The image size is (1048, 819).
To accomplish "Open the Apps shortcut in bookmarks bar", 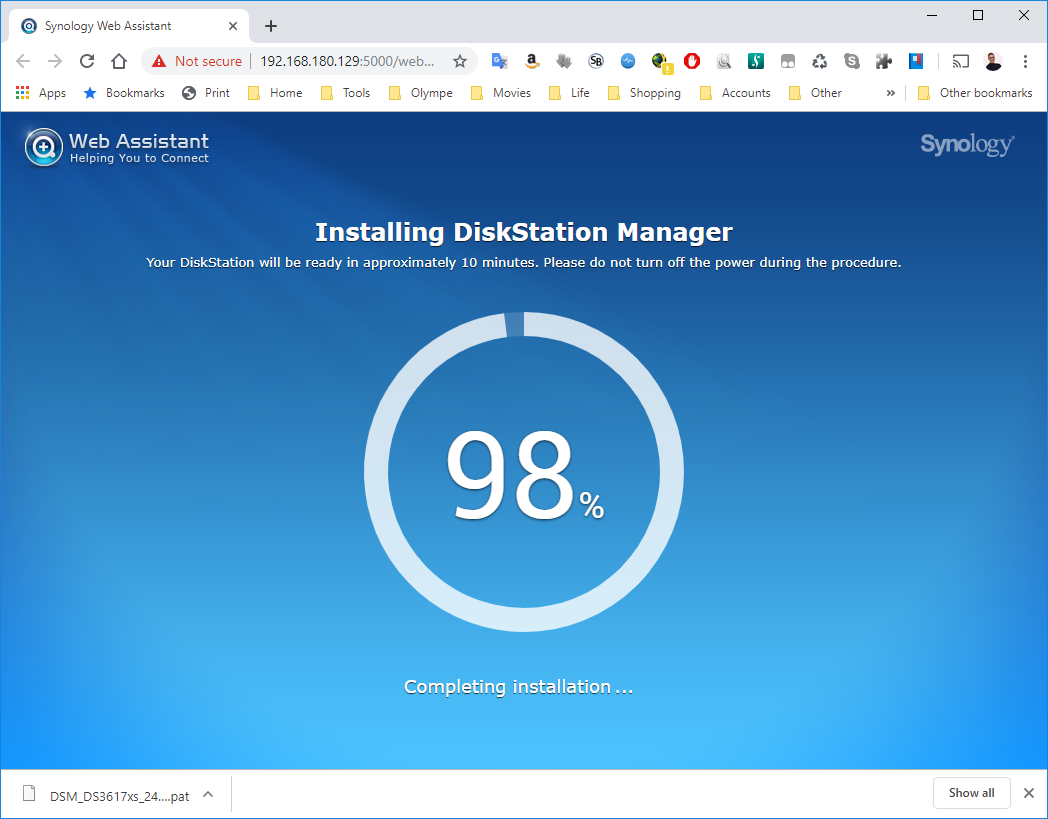I will click(41, 93).
